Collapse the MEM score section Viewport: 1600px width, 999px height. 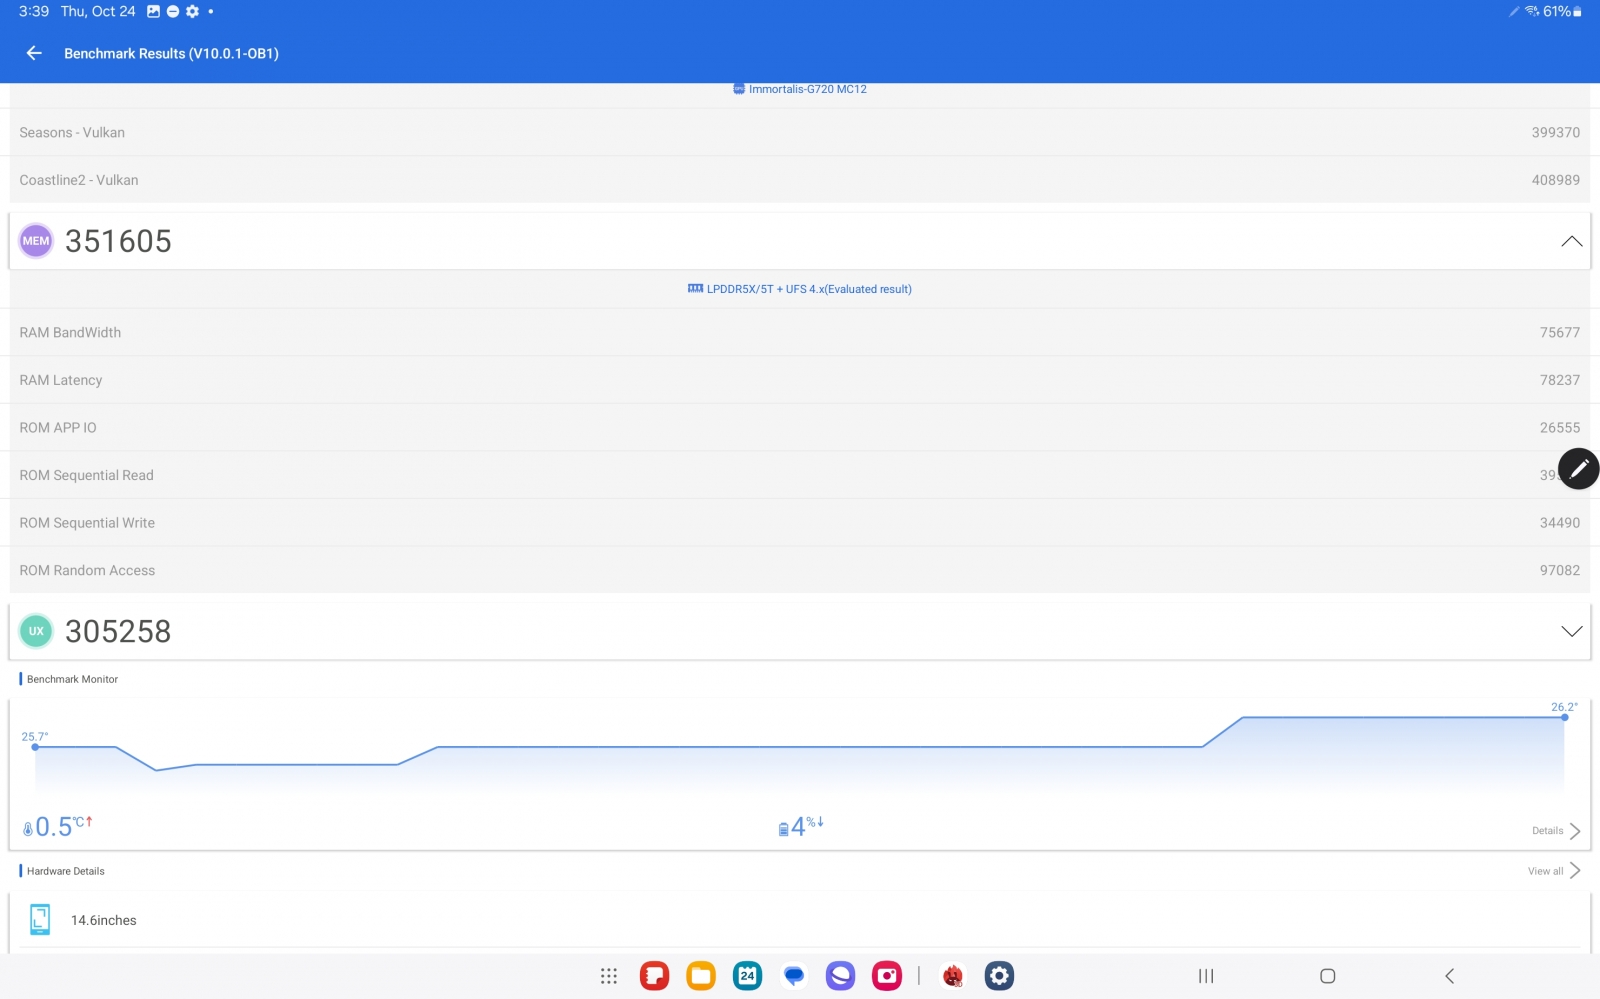1571,241
